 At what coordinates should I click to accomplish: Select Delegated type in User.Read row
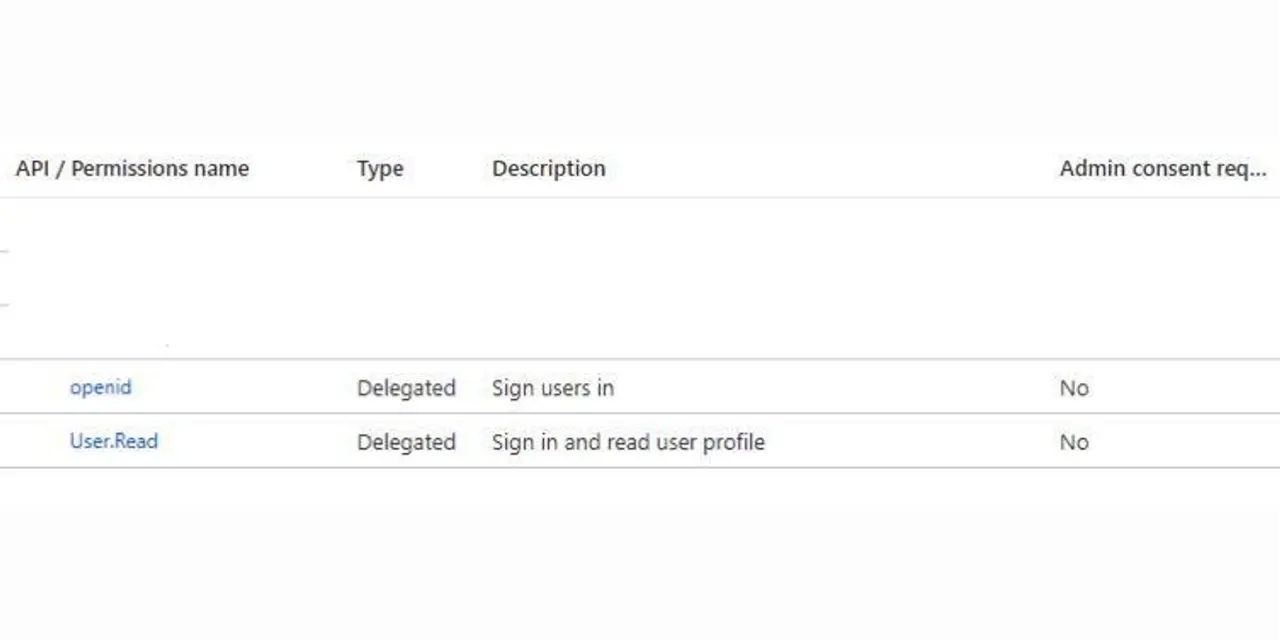tap(406, 442)
